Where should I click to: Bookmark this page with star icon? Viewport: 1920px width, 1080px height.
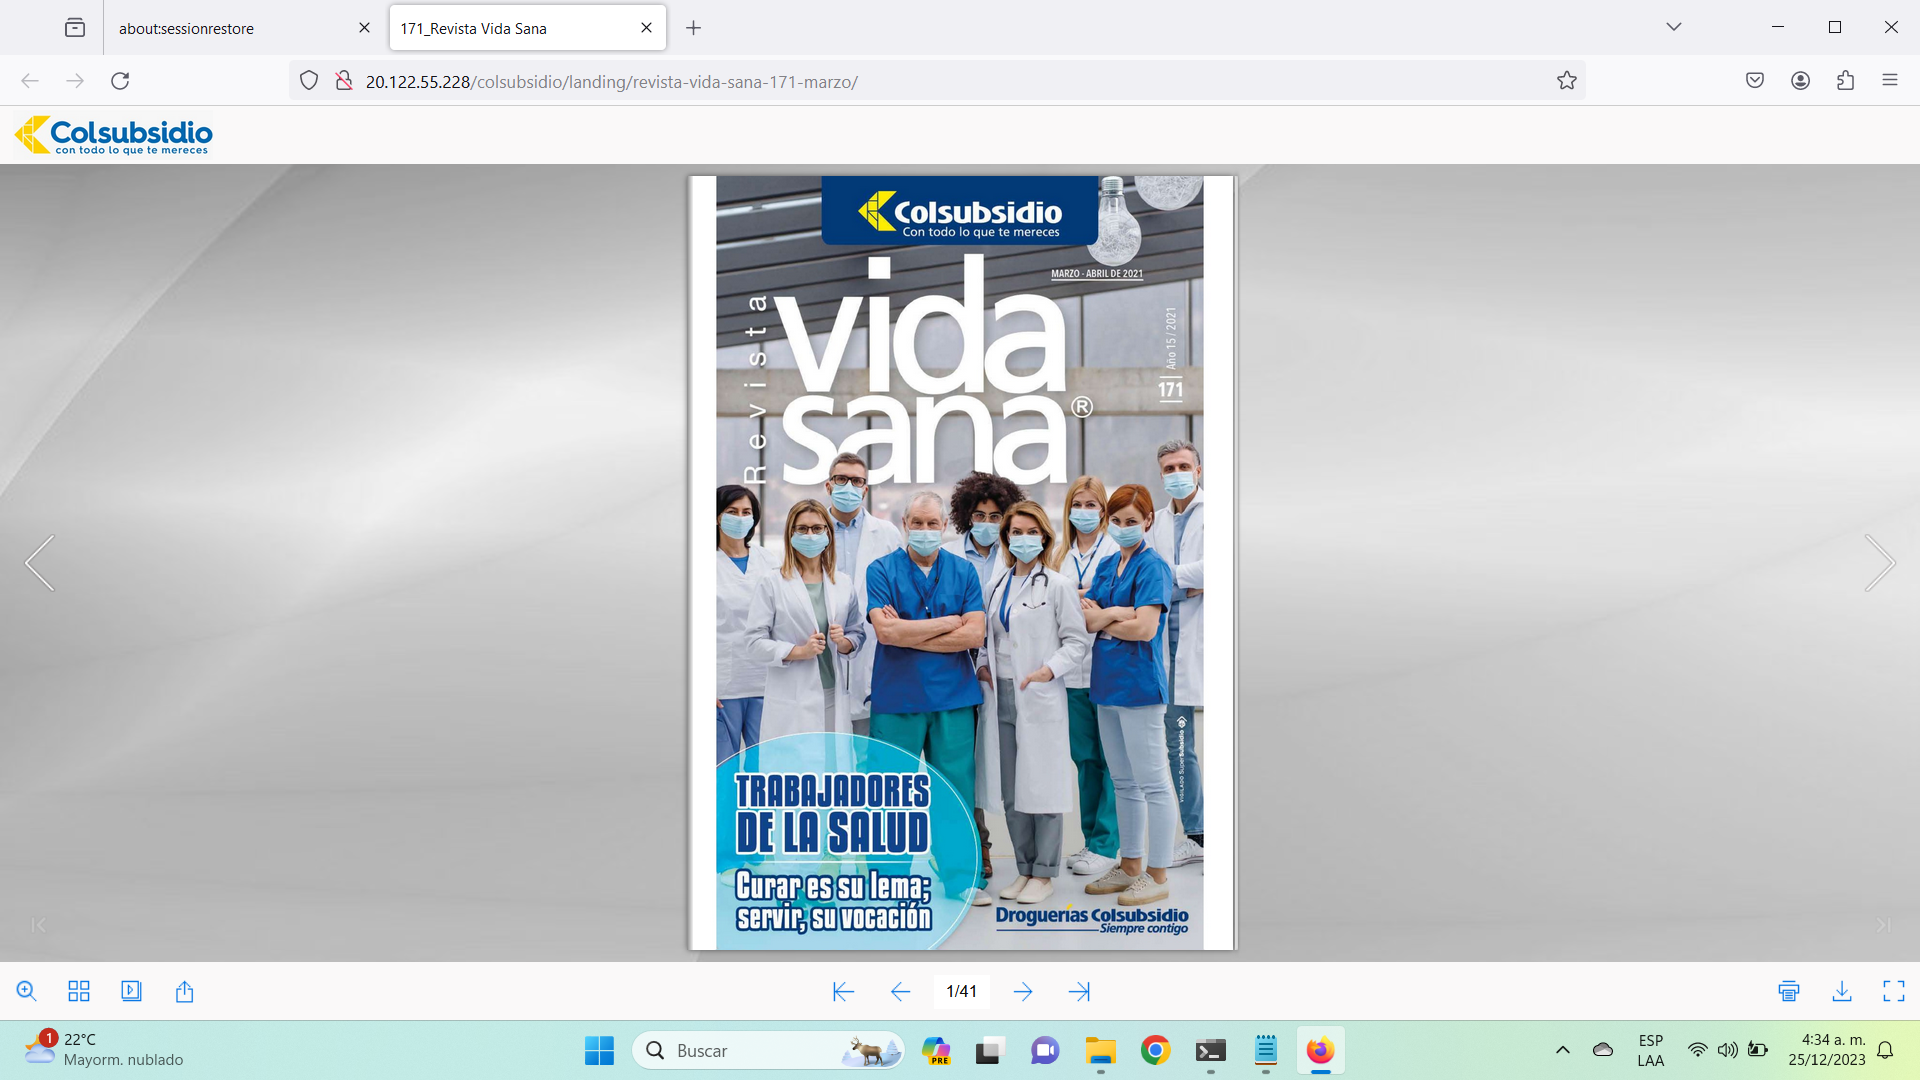(1566, 81)
